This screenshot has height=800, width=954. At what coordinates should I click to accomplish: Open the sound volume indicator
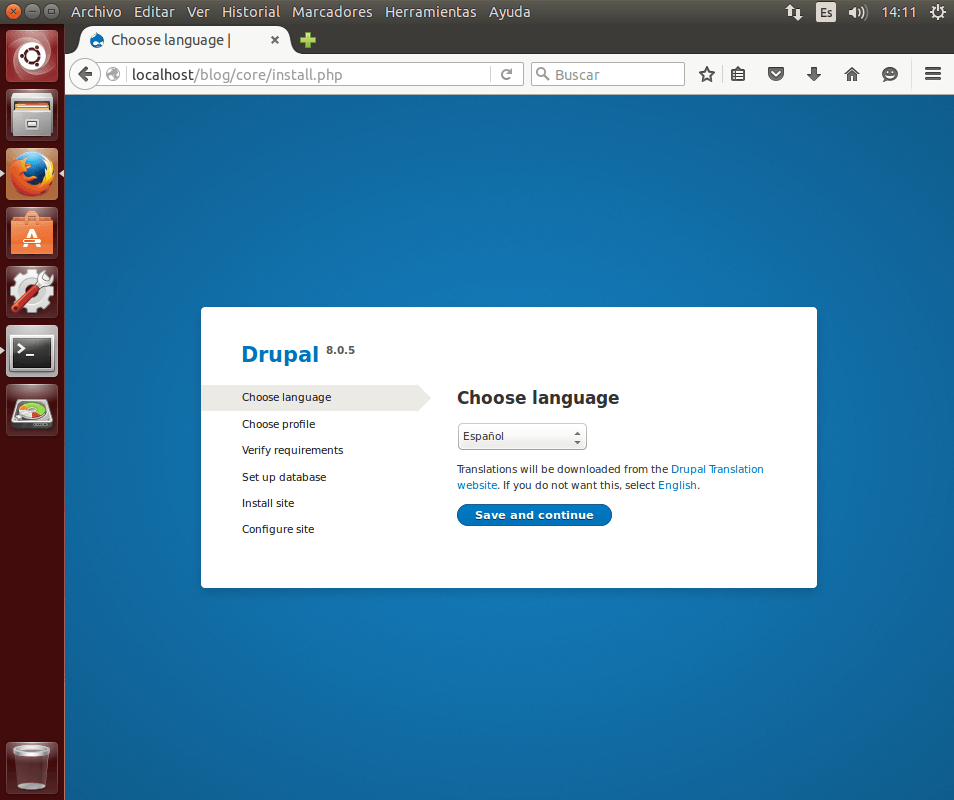click(858, 12)
